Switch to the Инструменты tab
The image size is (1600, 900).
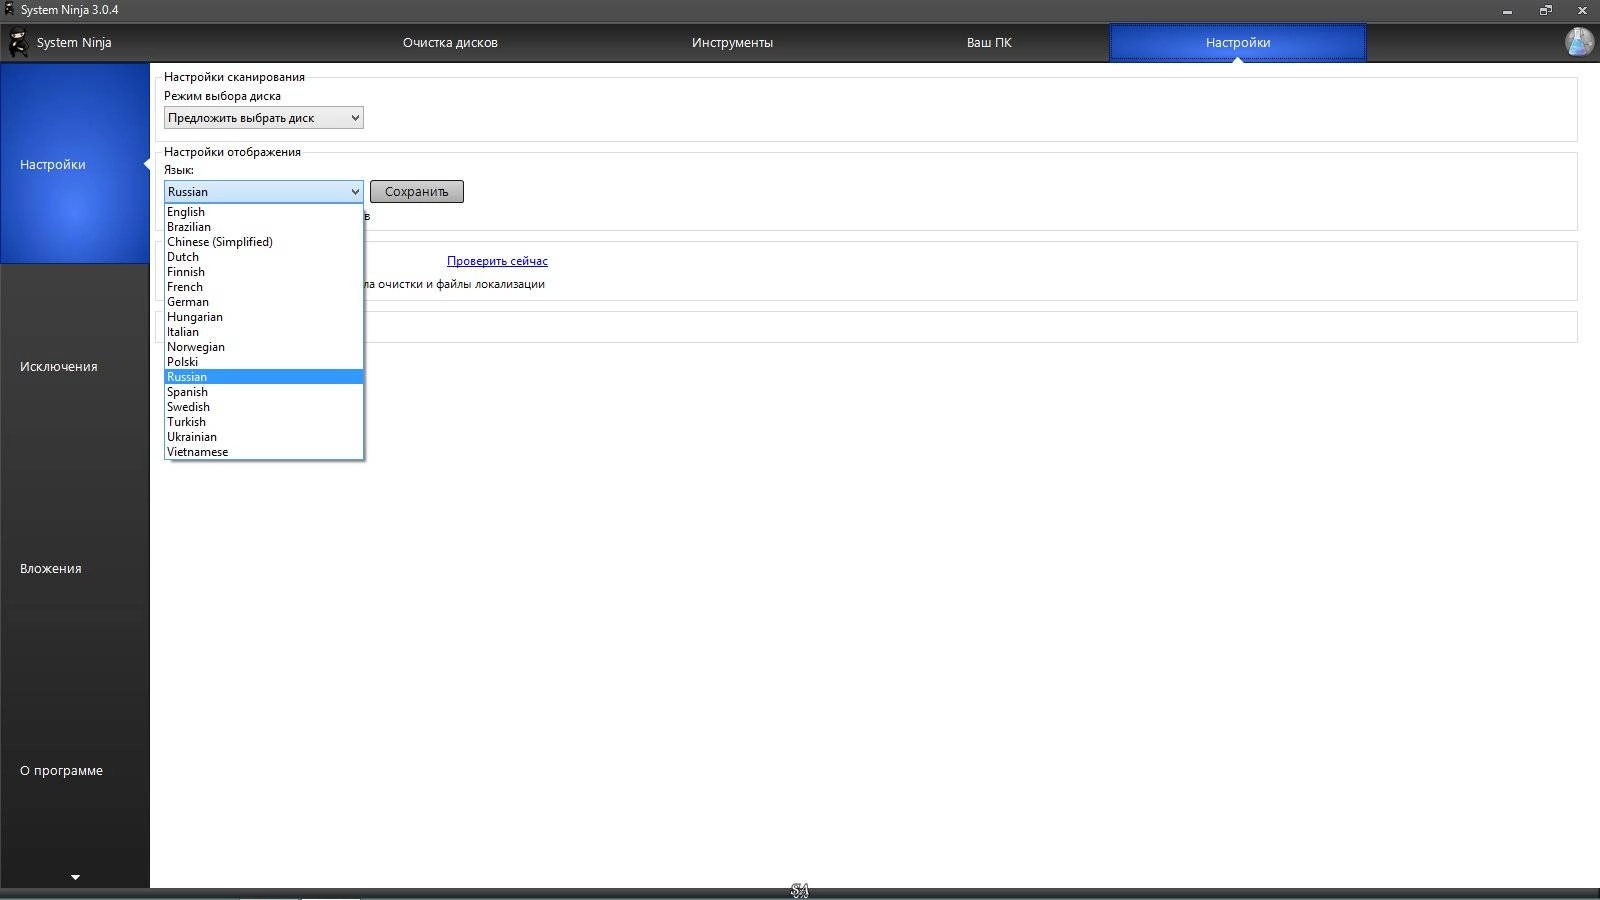732,43
